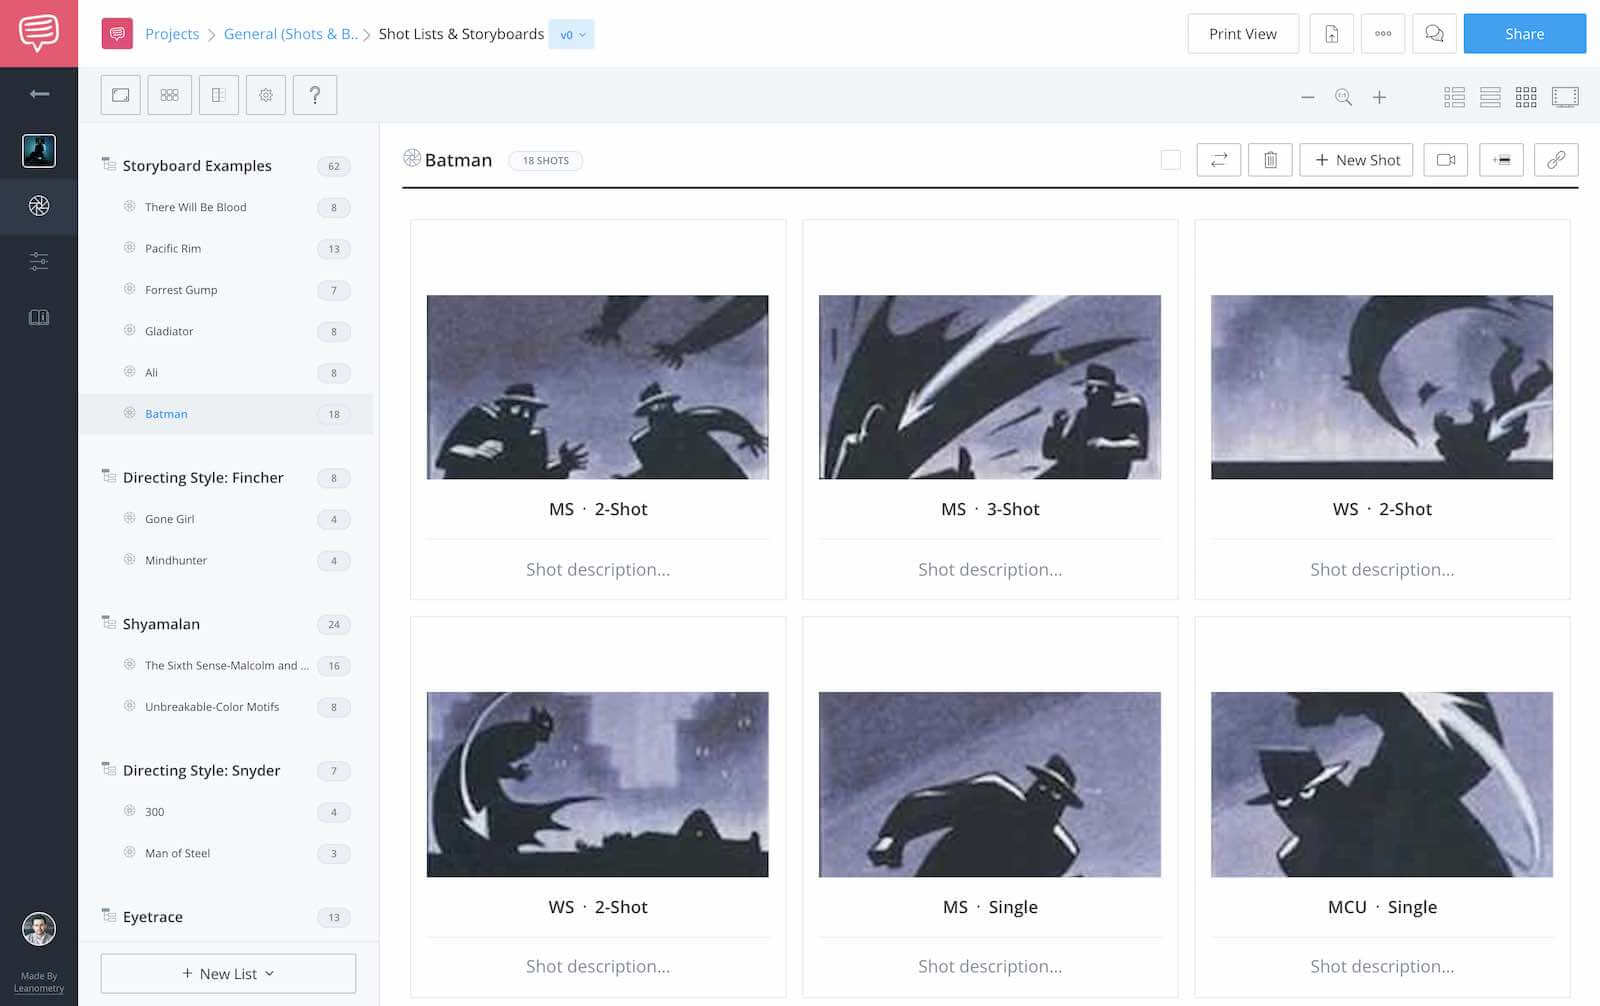1600x1006 pixels.
Task: Click shot description field under MS 3-Shot
Action: click(990, 570)
